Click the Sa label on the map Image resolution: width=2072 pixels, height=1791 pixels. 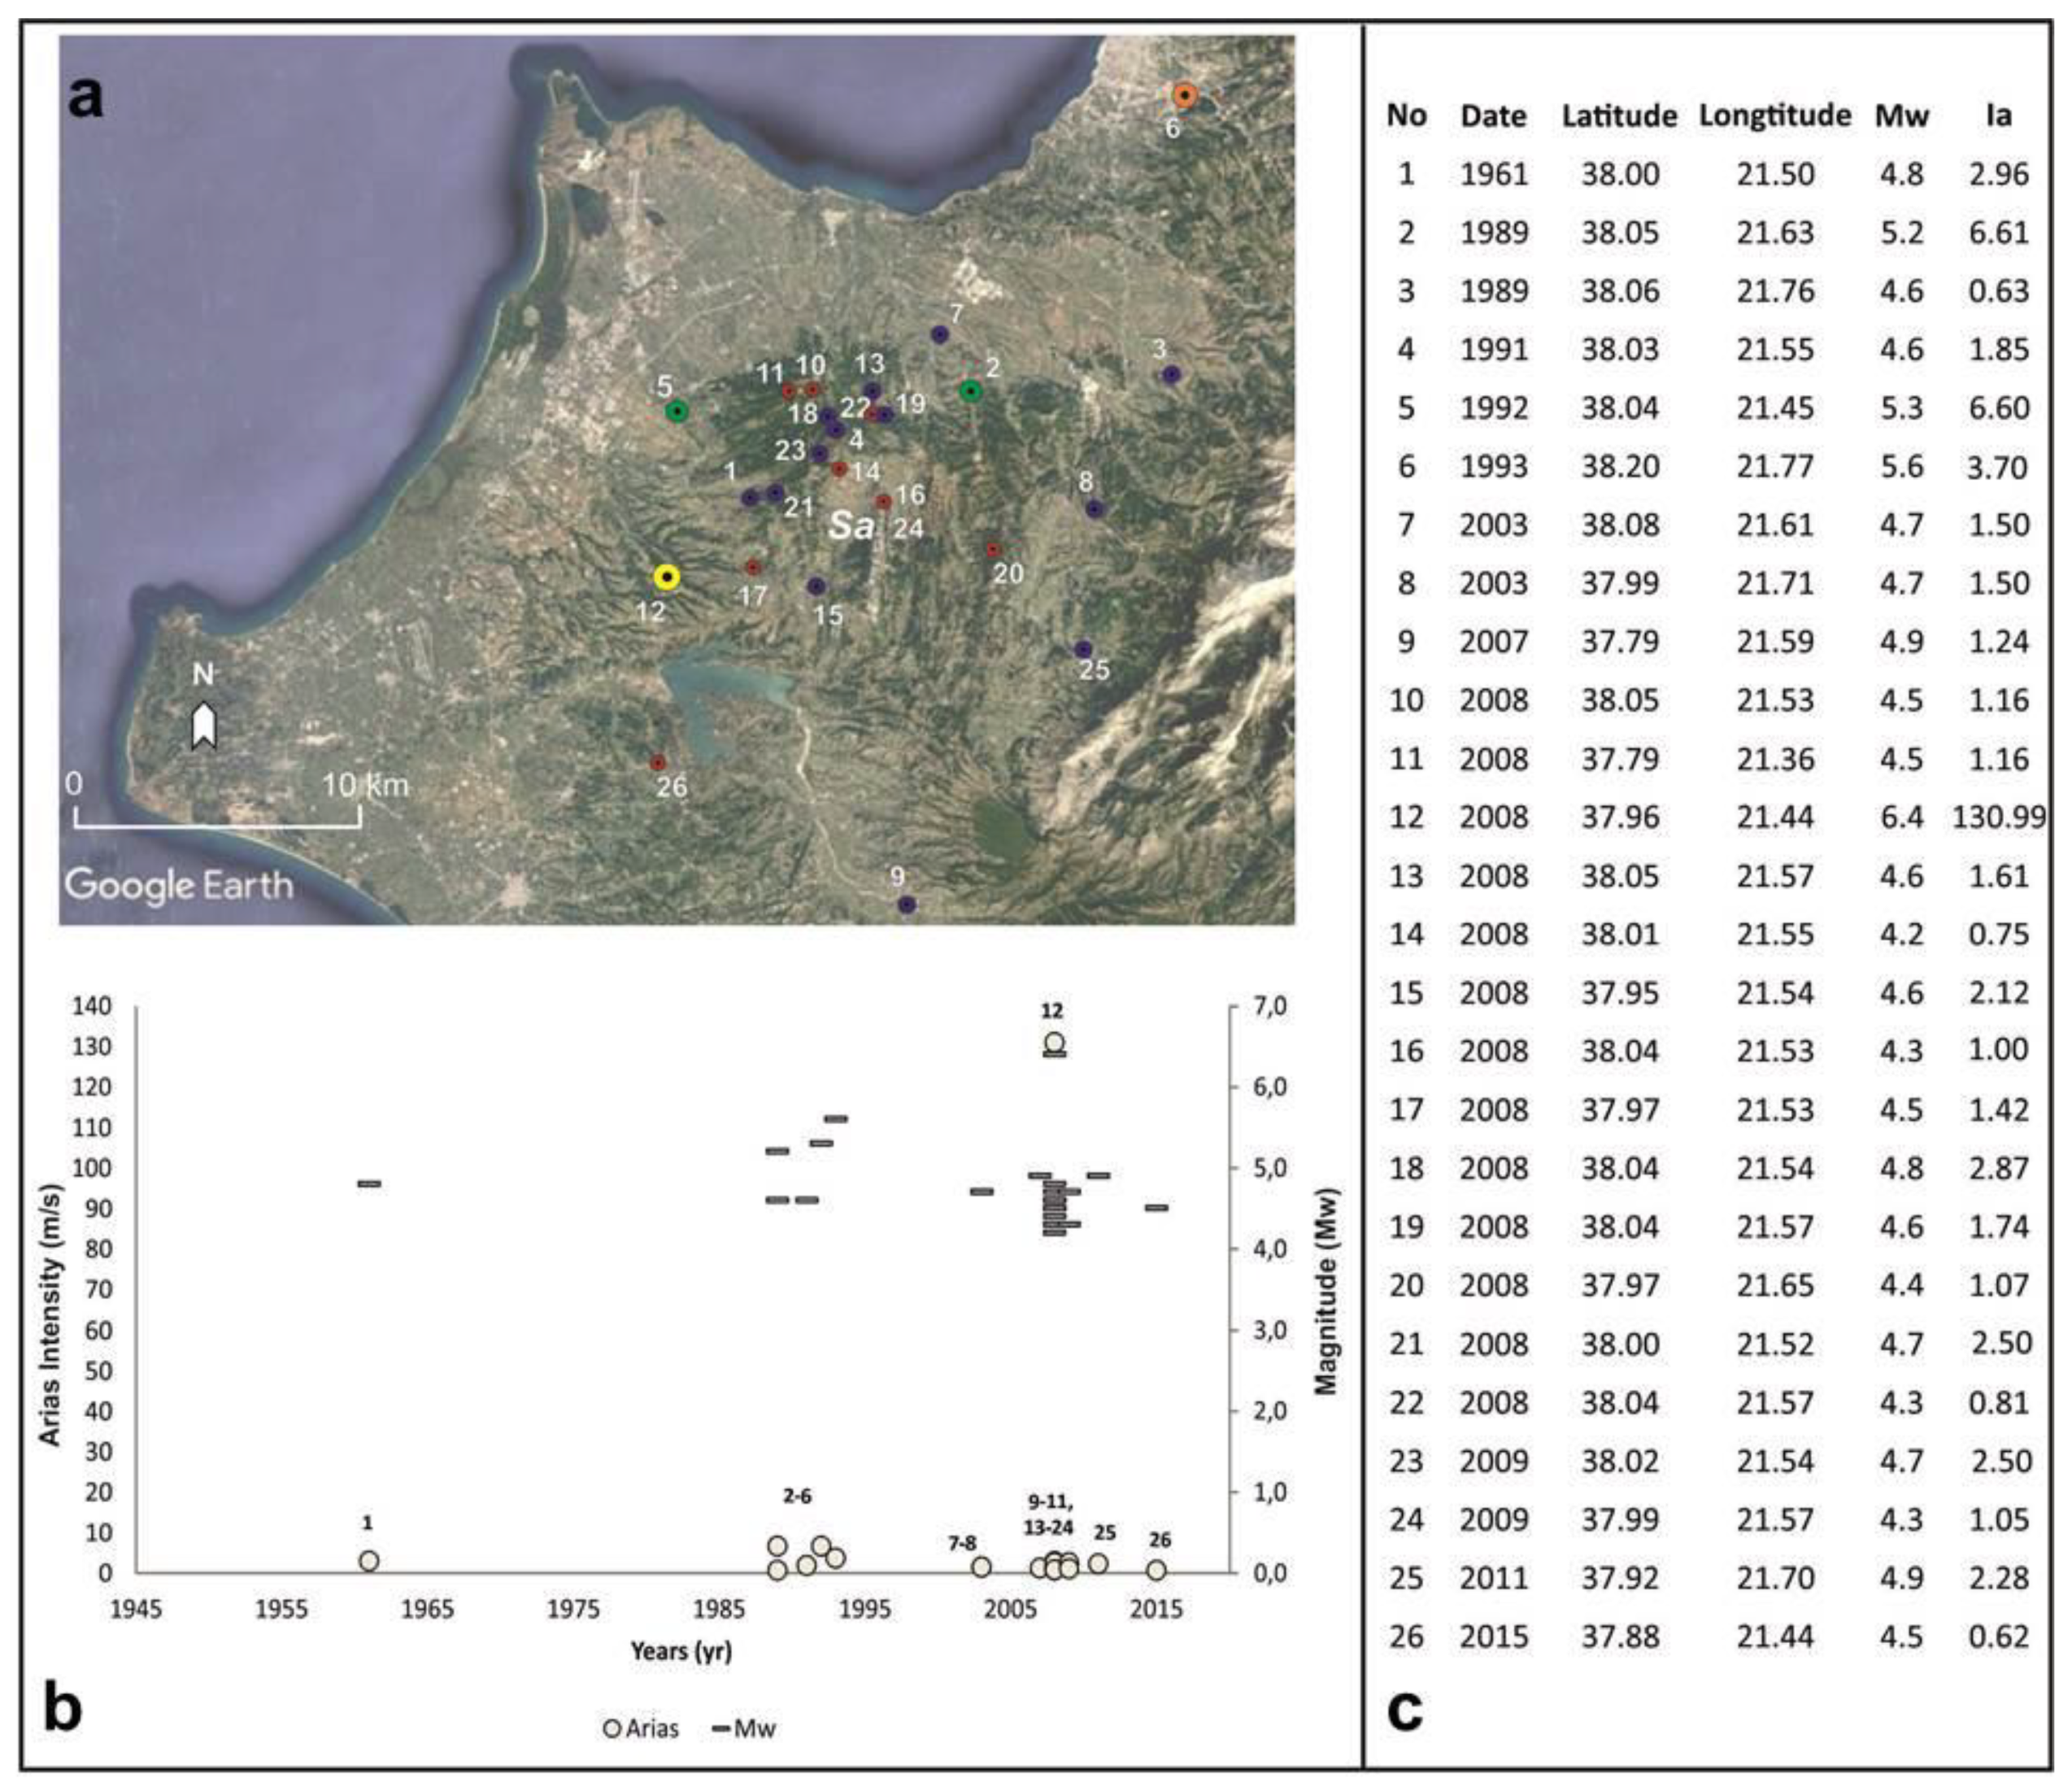pyautogui.click(x=851, y=526)
